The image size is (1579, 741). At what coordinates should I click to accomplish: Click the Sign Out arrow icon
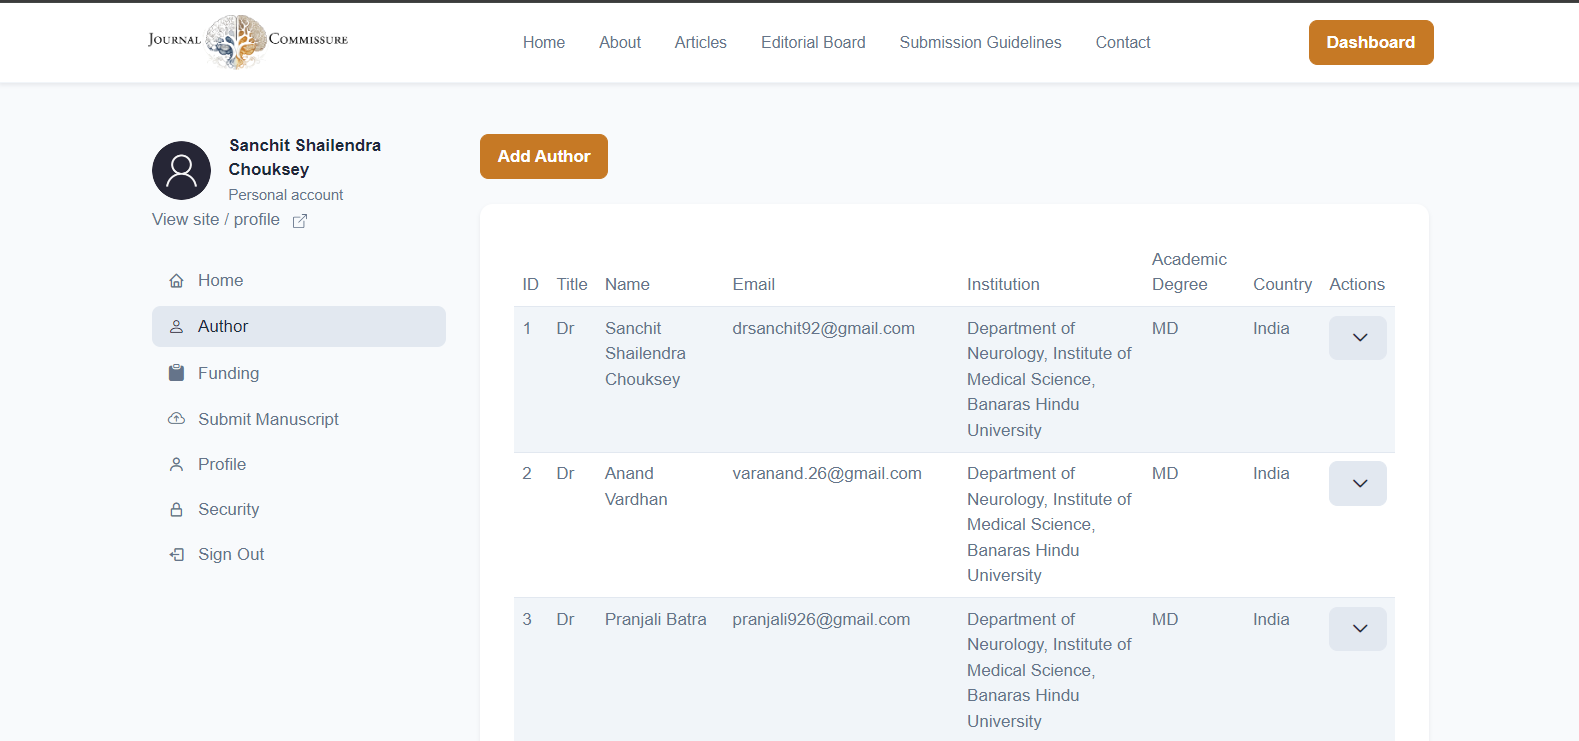[x=177, y=555]
